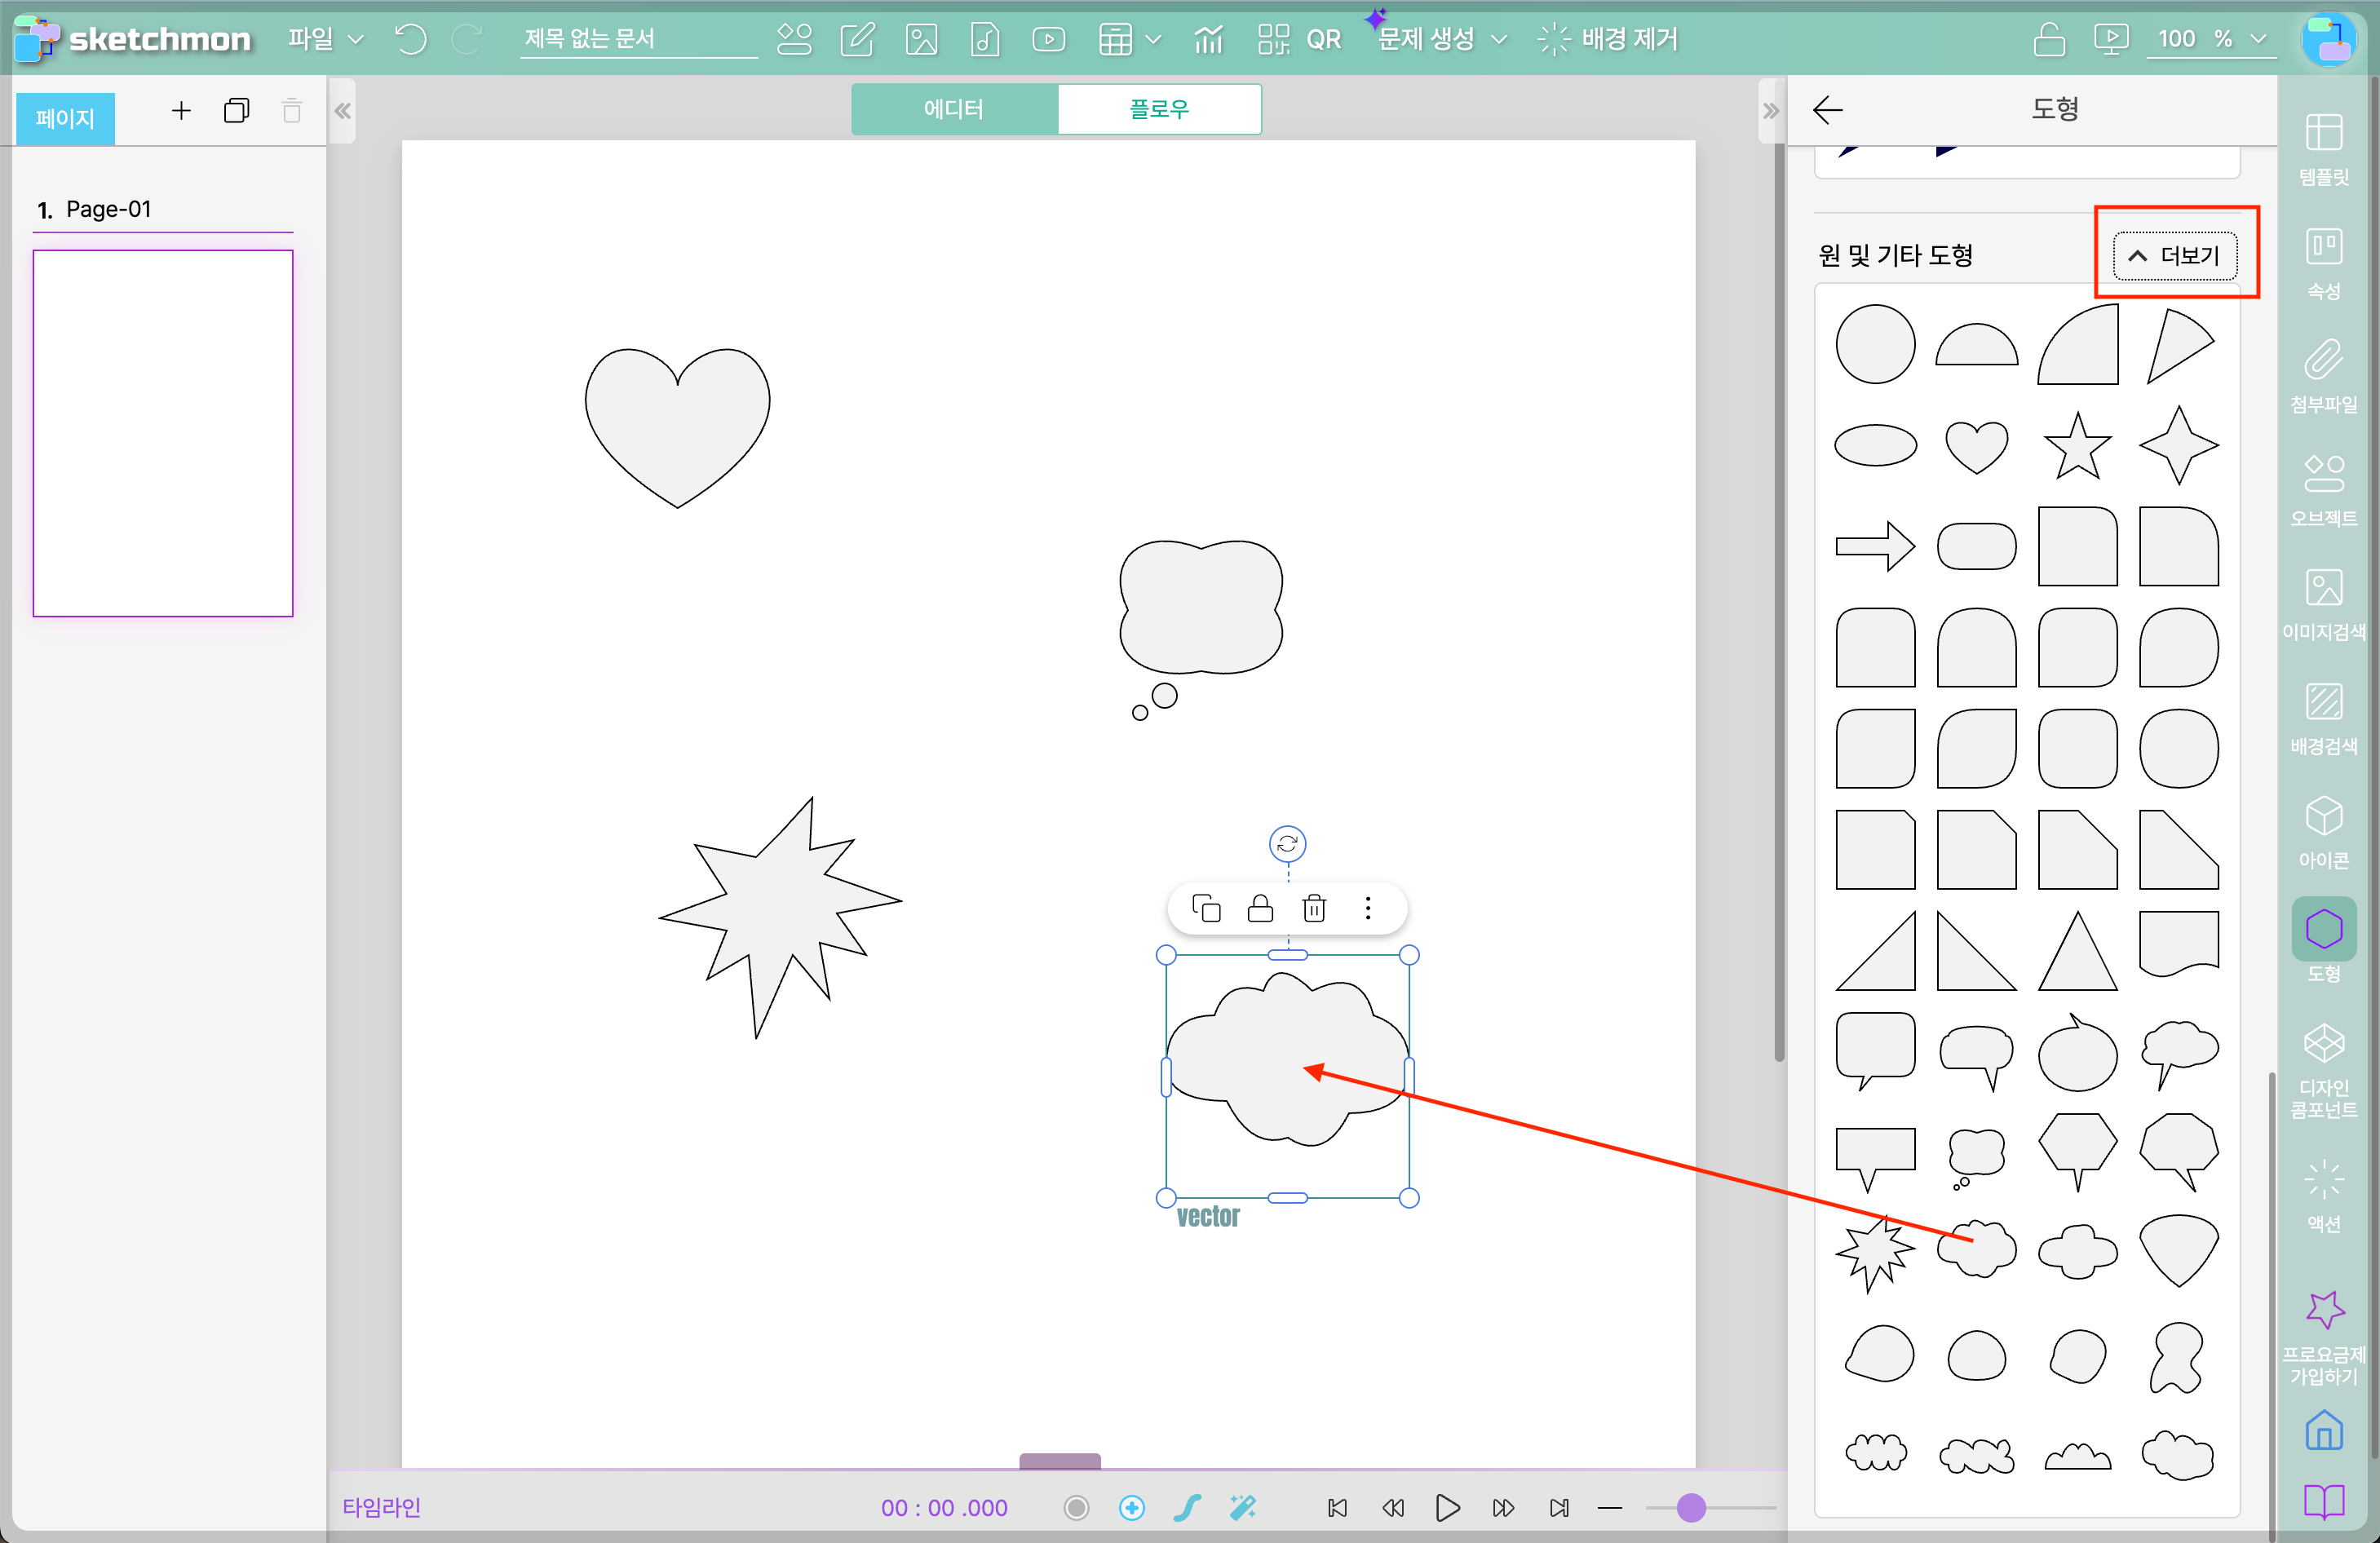The image size is (2380, 1543).
Task: Switch to the 플로우 tab
Action: click(x=1158, y=109)
